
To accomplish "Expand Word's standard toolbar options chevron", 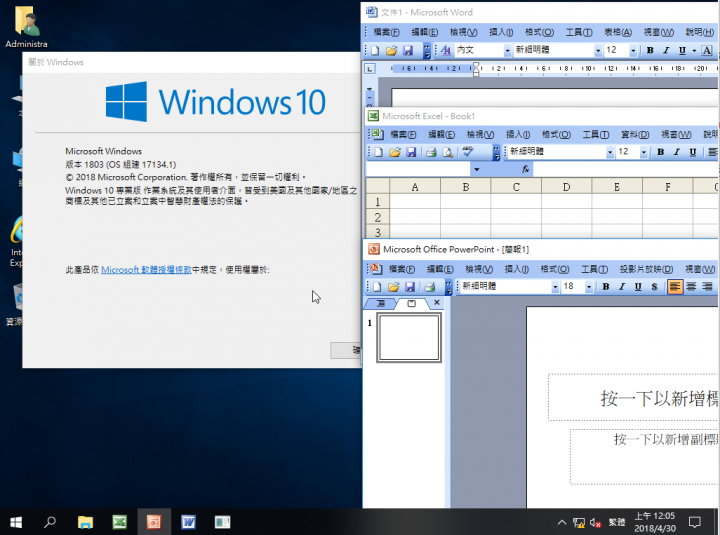I will click(x=427, y=51).
